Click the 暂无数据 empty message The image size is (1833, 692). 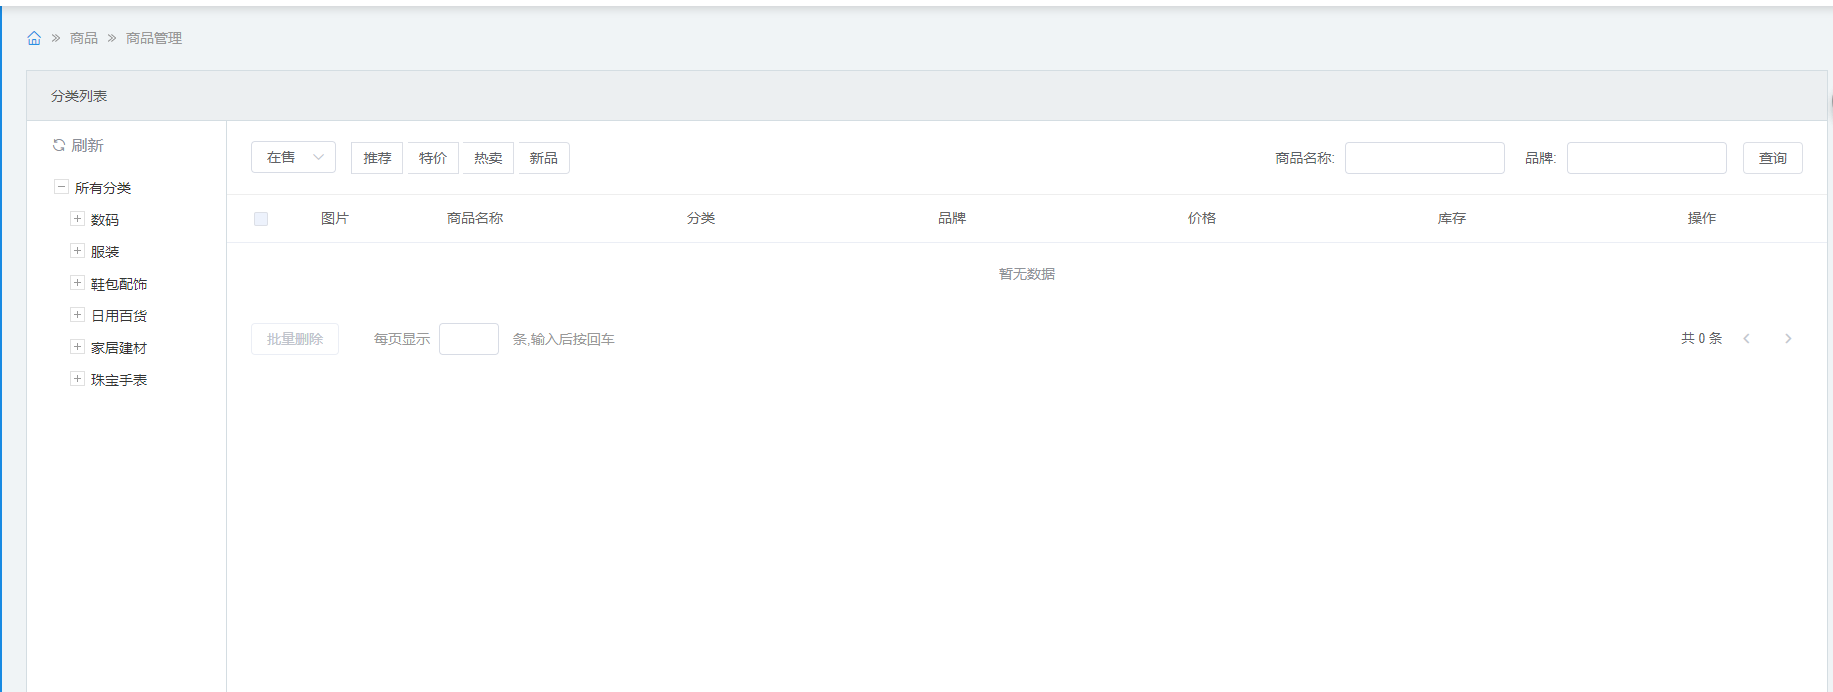[1027, 274]
